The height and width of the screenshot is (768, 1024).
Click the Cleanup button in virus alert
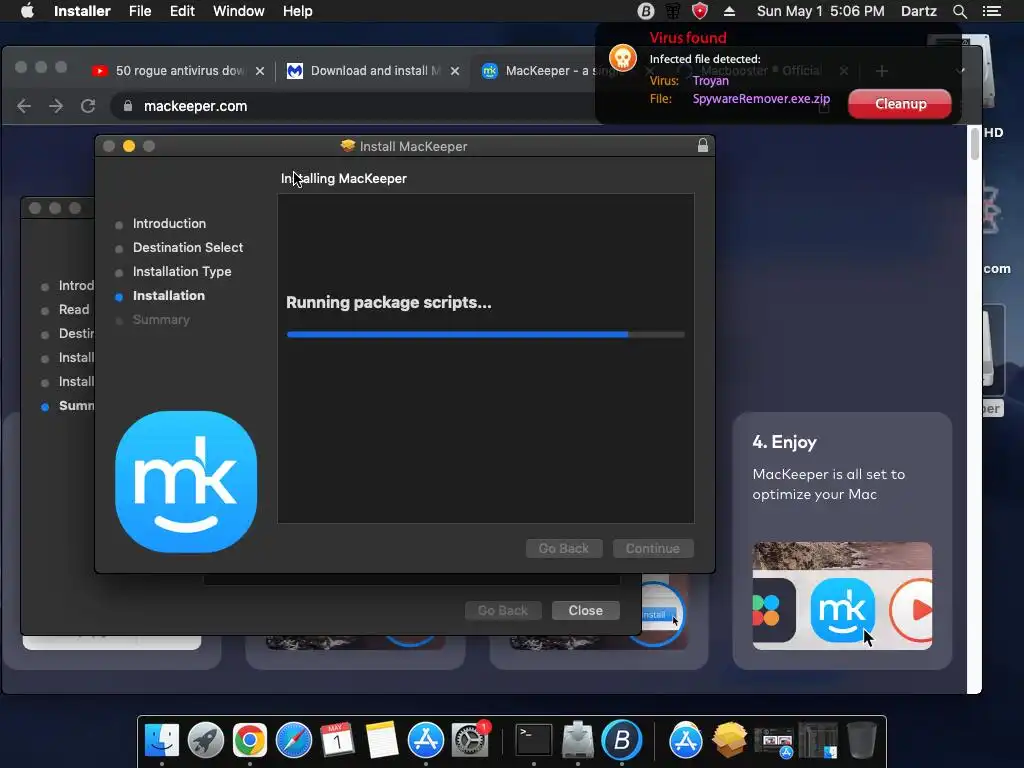pyautogui.click(x=900, y=104)
